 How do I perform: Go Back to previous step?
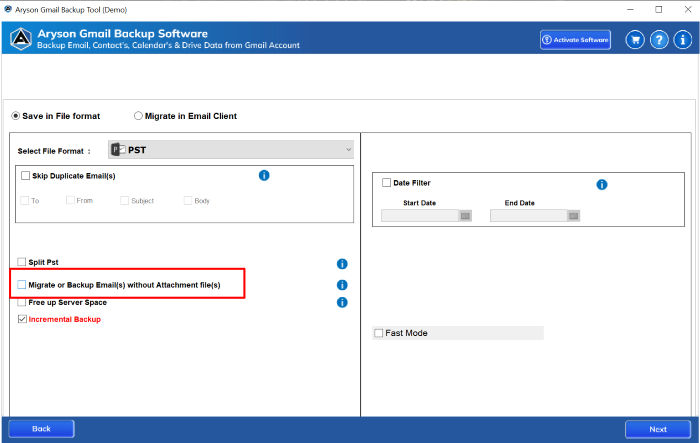coord(41,429)
